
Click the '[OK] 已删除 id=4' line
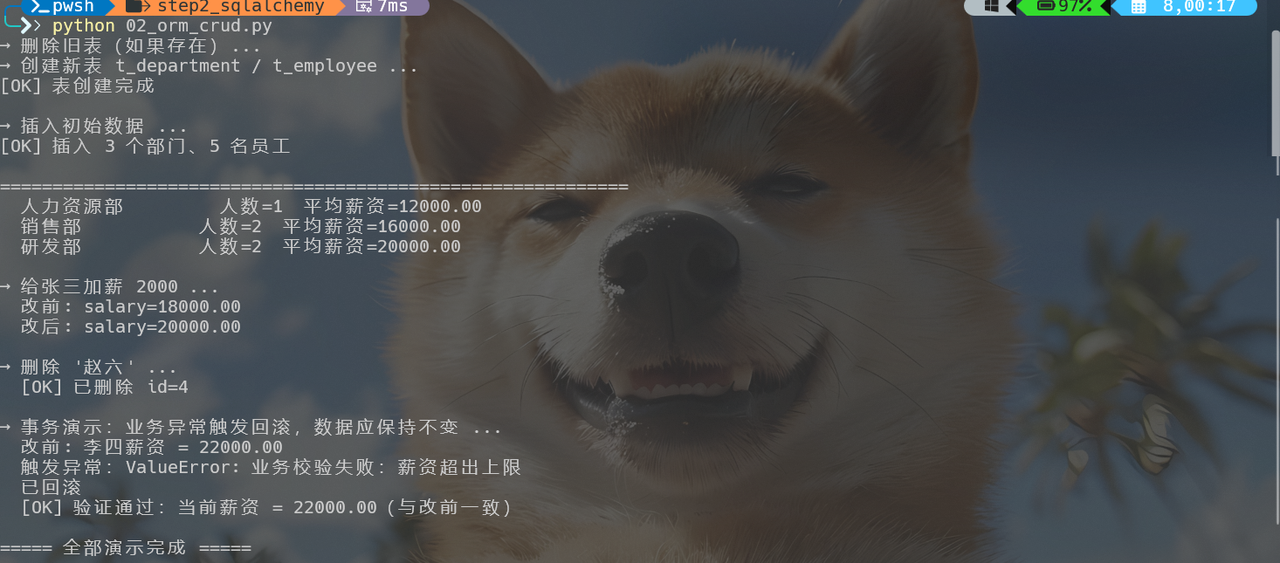coord(105,387)
